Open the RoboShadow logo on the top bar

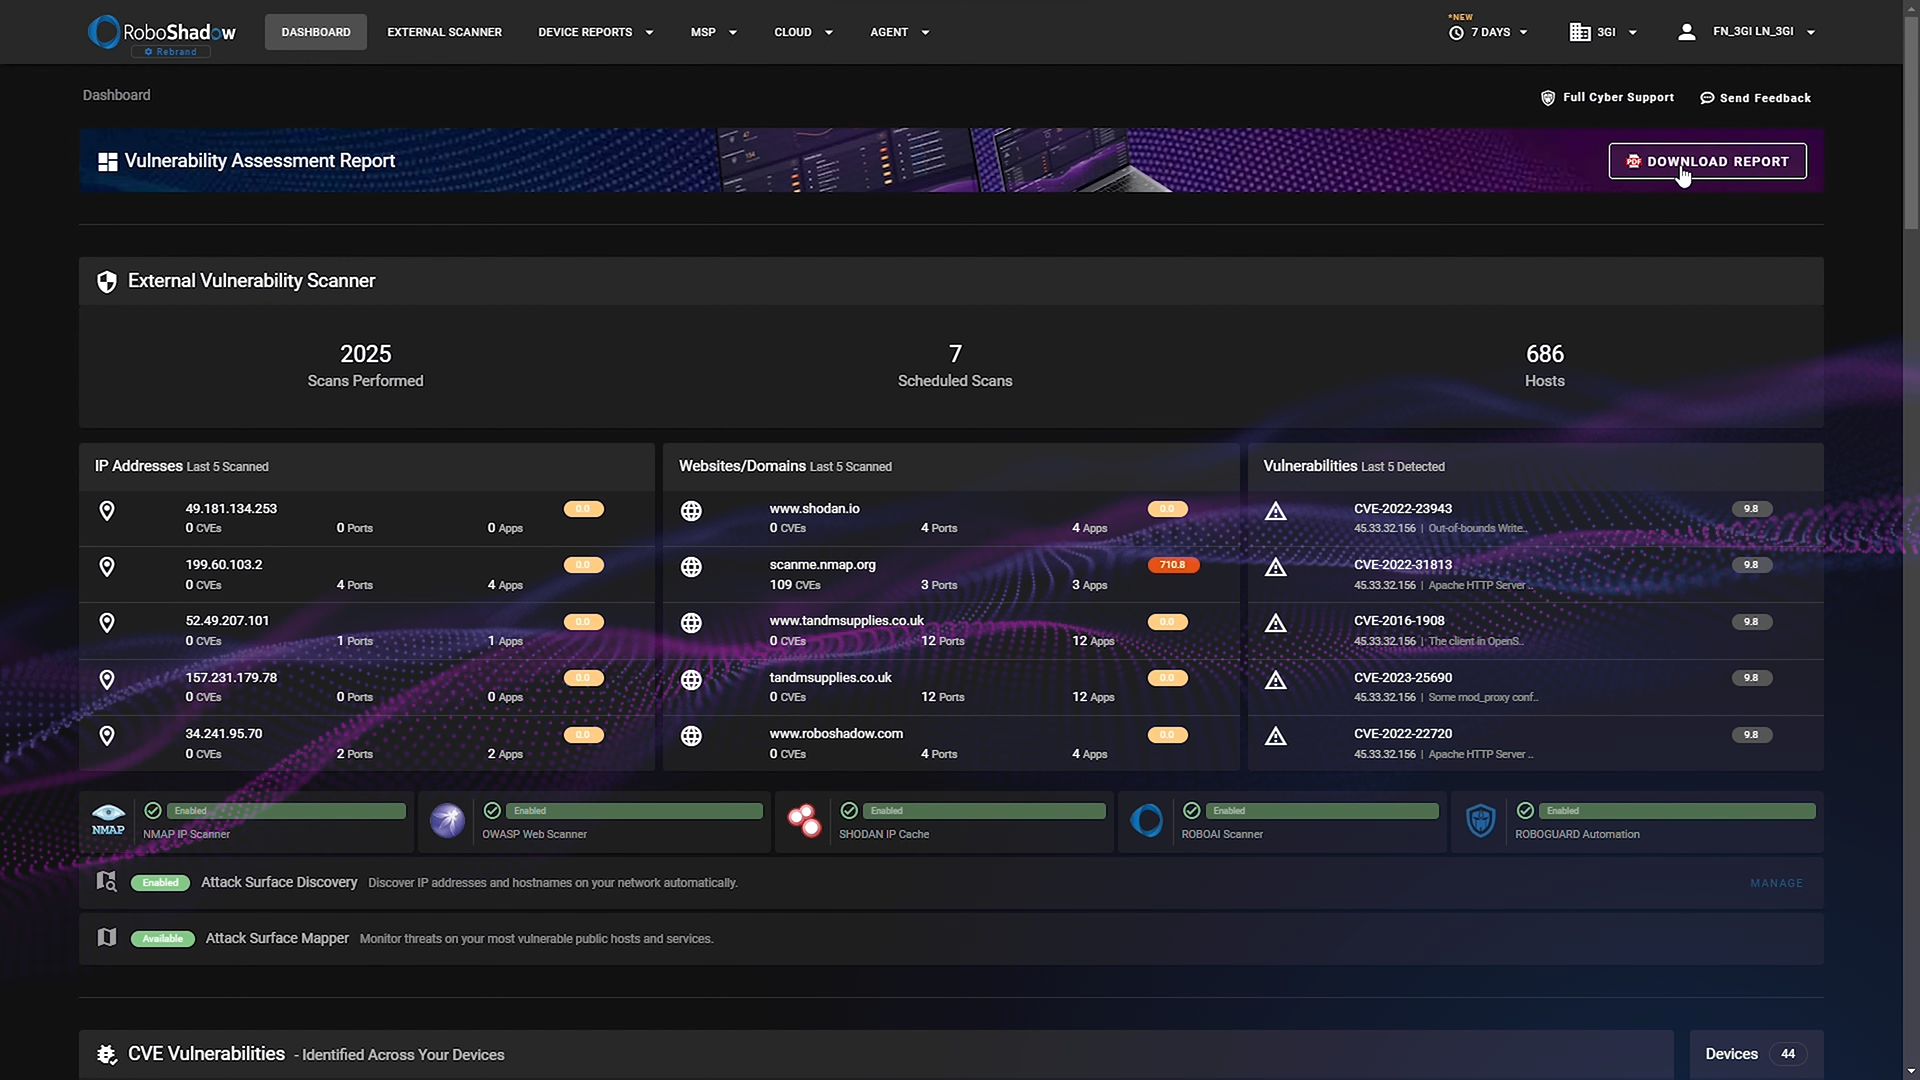pos(161,31)
